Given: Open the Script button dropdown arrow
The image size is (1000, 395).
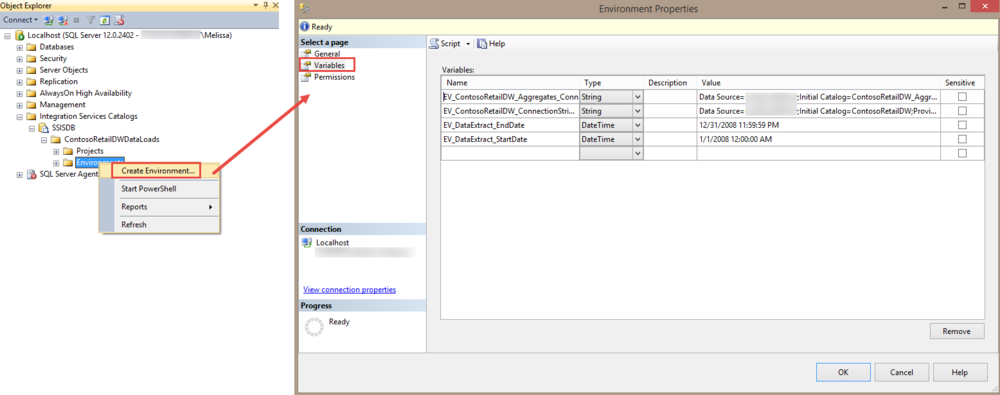Looking at the screenshot, I should coord(467,44).
